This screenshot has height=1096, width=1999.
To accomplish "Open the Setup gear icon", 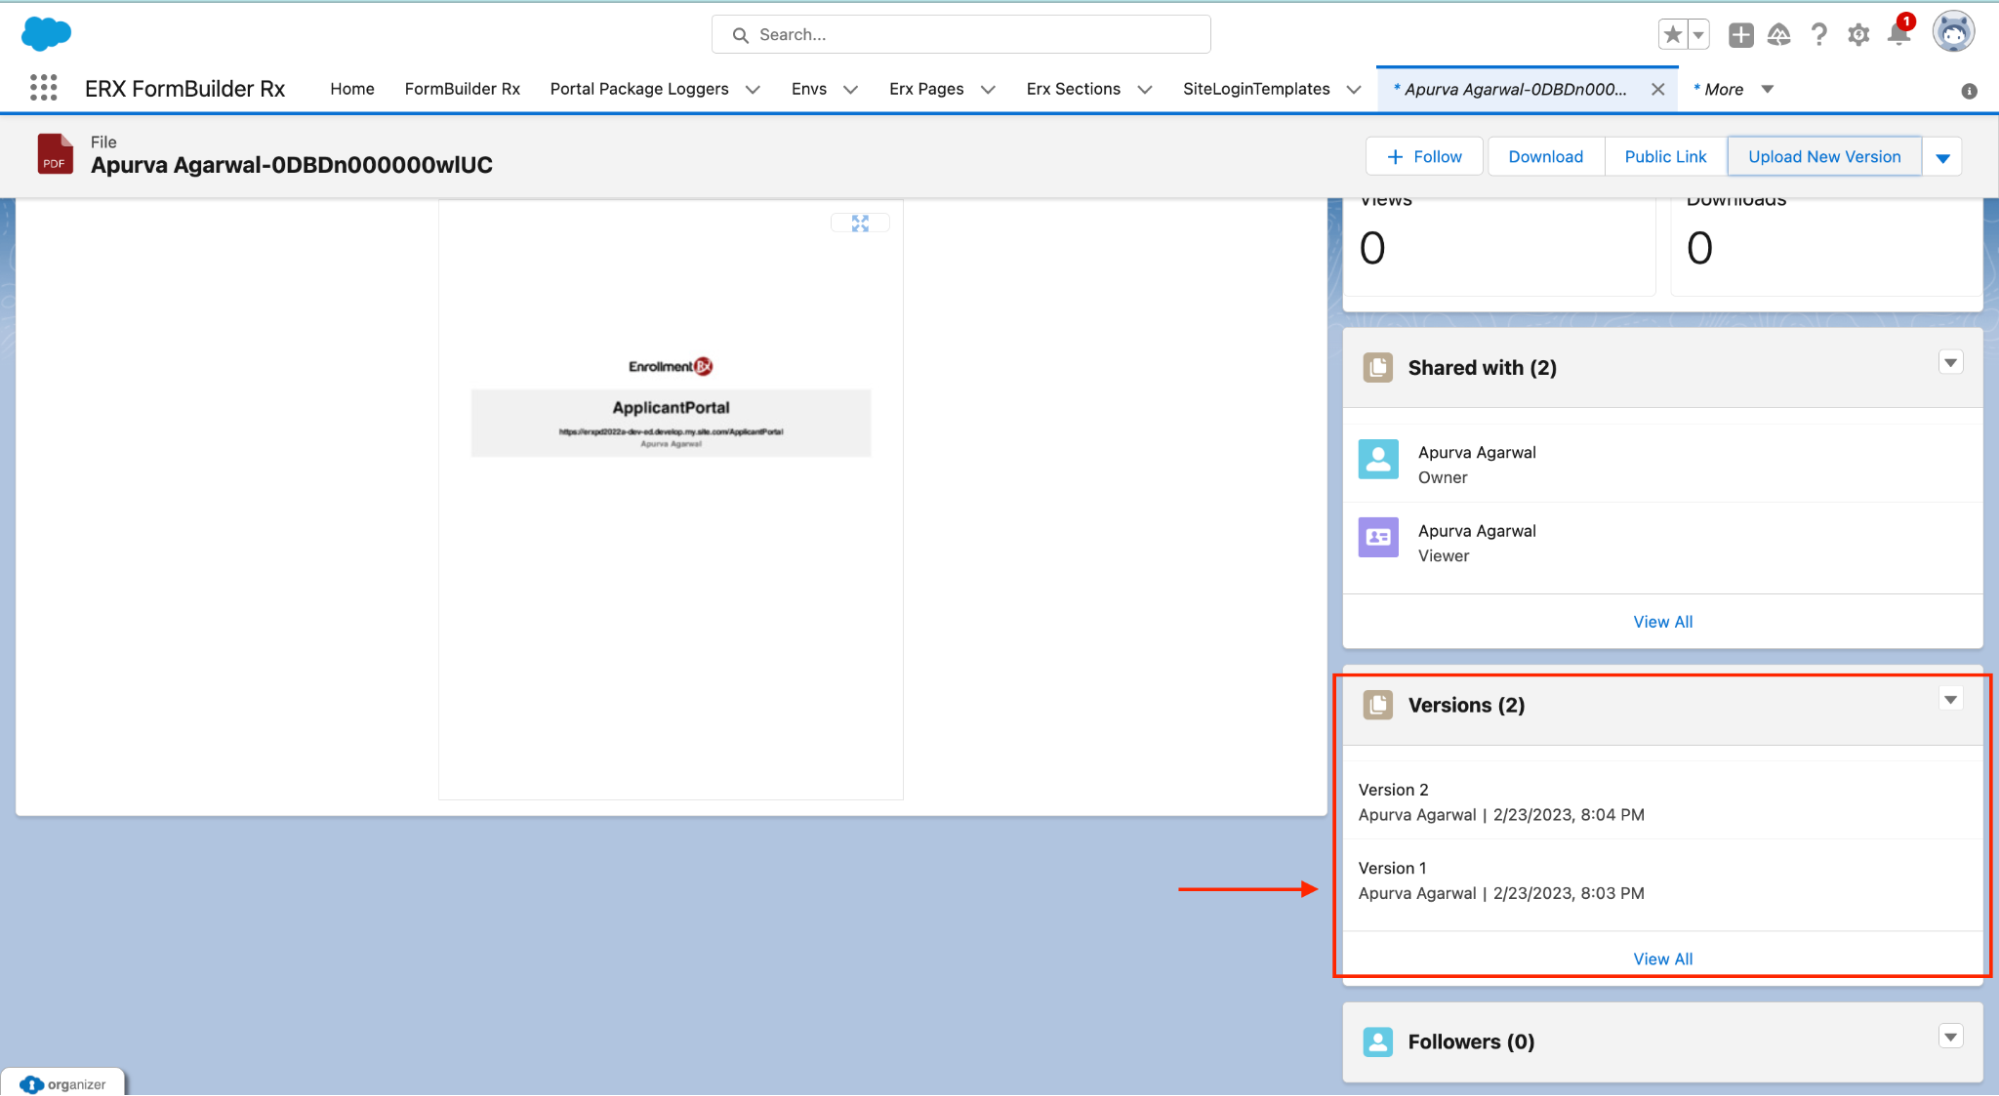I will click(x=1858, y=35).
